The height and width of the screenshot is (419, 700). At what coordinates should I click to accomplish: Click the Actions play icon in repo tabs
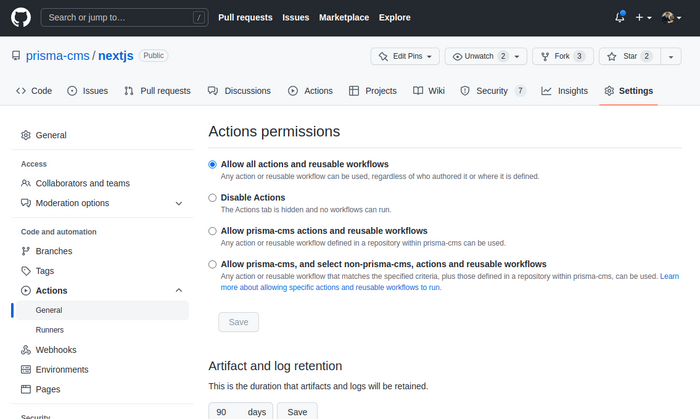click(293, 91)
